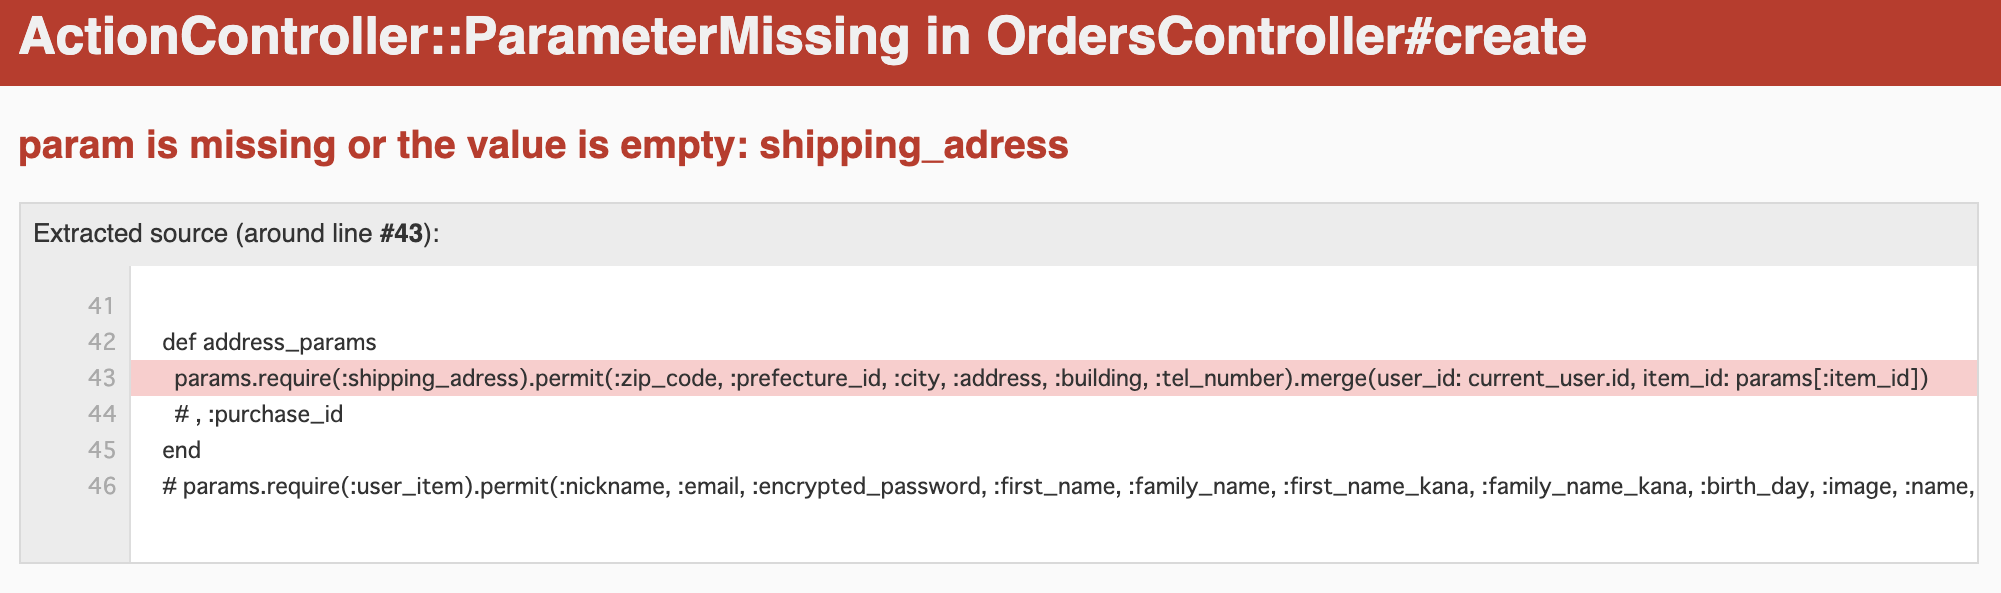Click the 'param is missing' error message
2001x593 pixels.
[x=543, y=145]
